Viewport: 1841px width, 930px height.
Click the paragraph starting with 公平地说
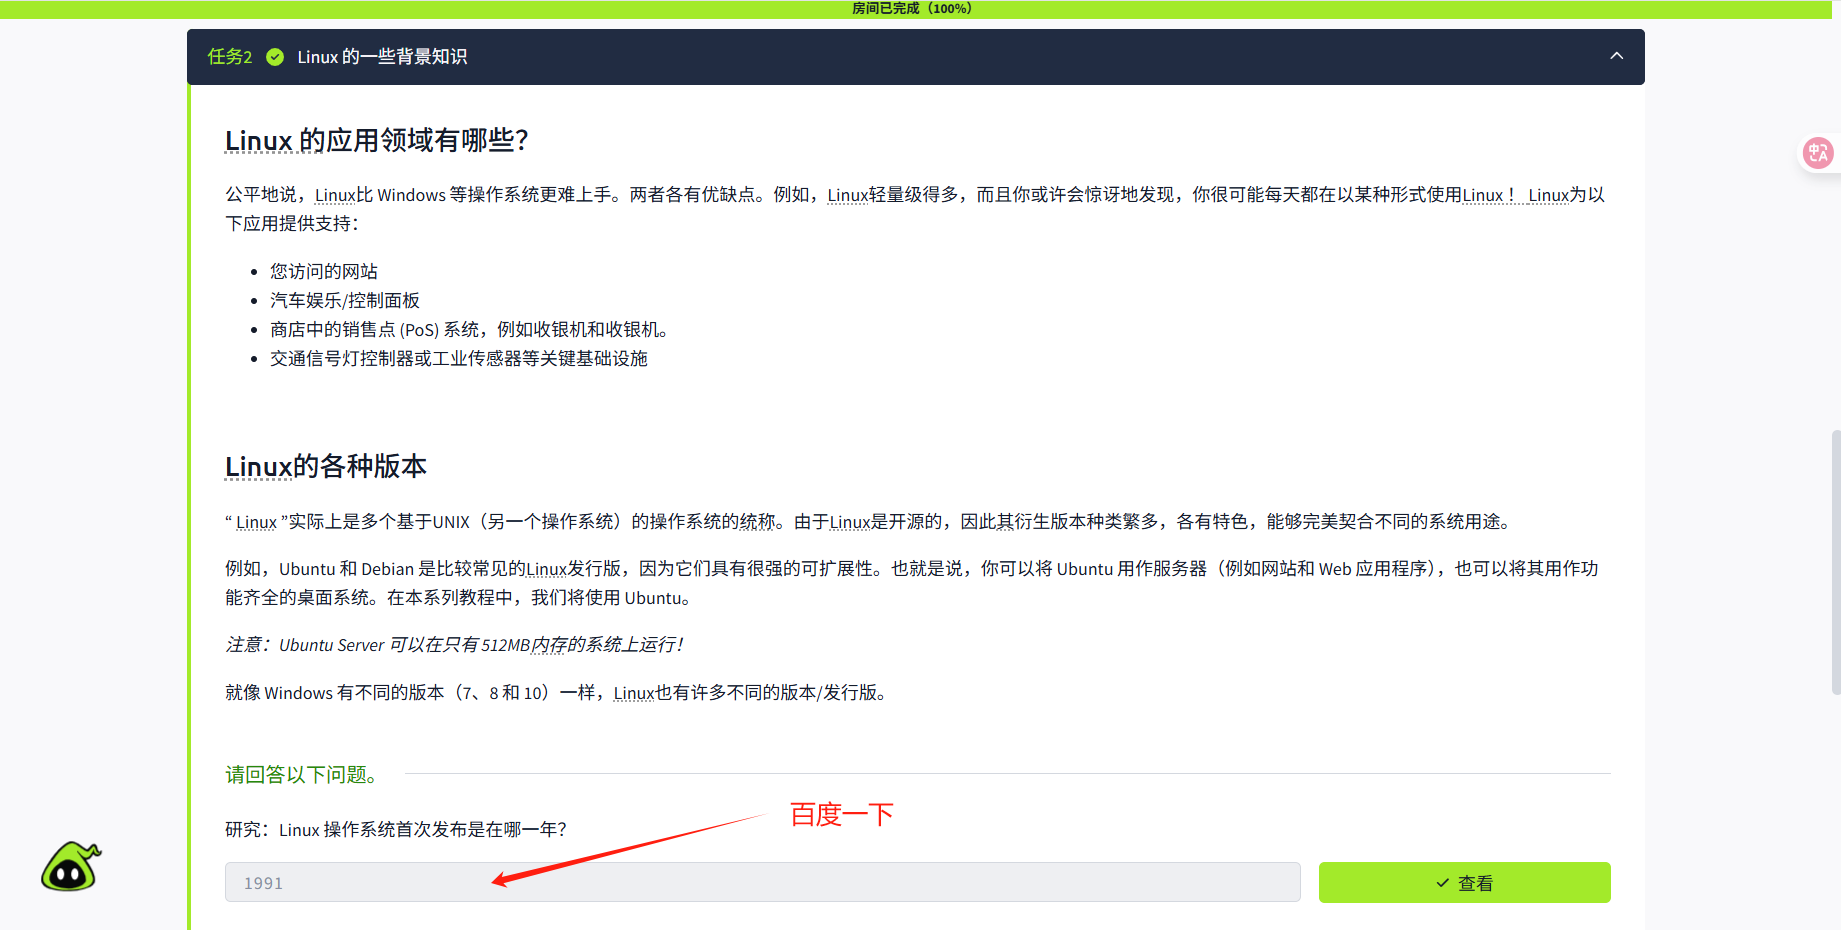click(x=915, y=209)
